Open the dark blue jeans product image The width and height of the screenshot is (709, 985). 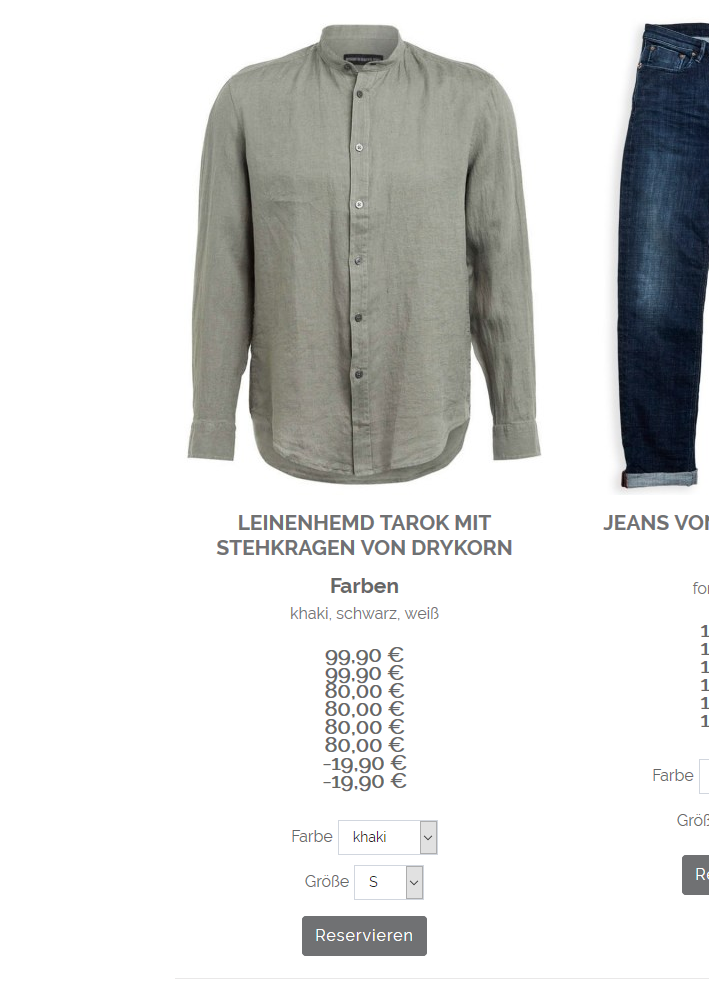[x=663, y=256]
